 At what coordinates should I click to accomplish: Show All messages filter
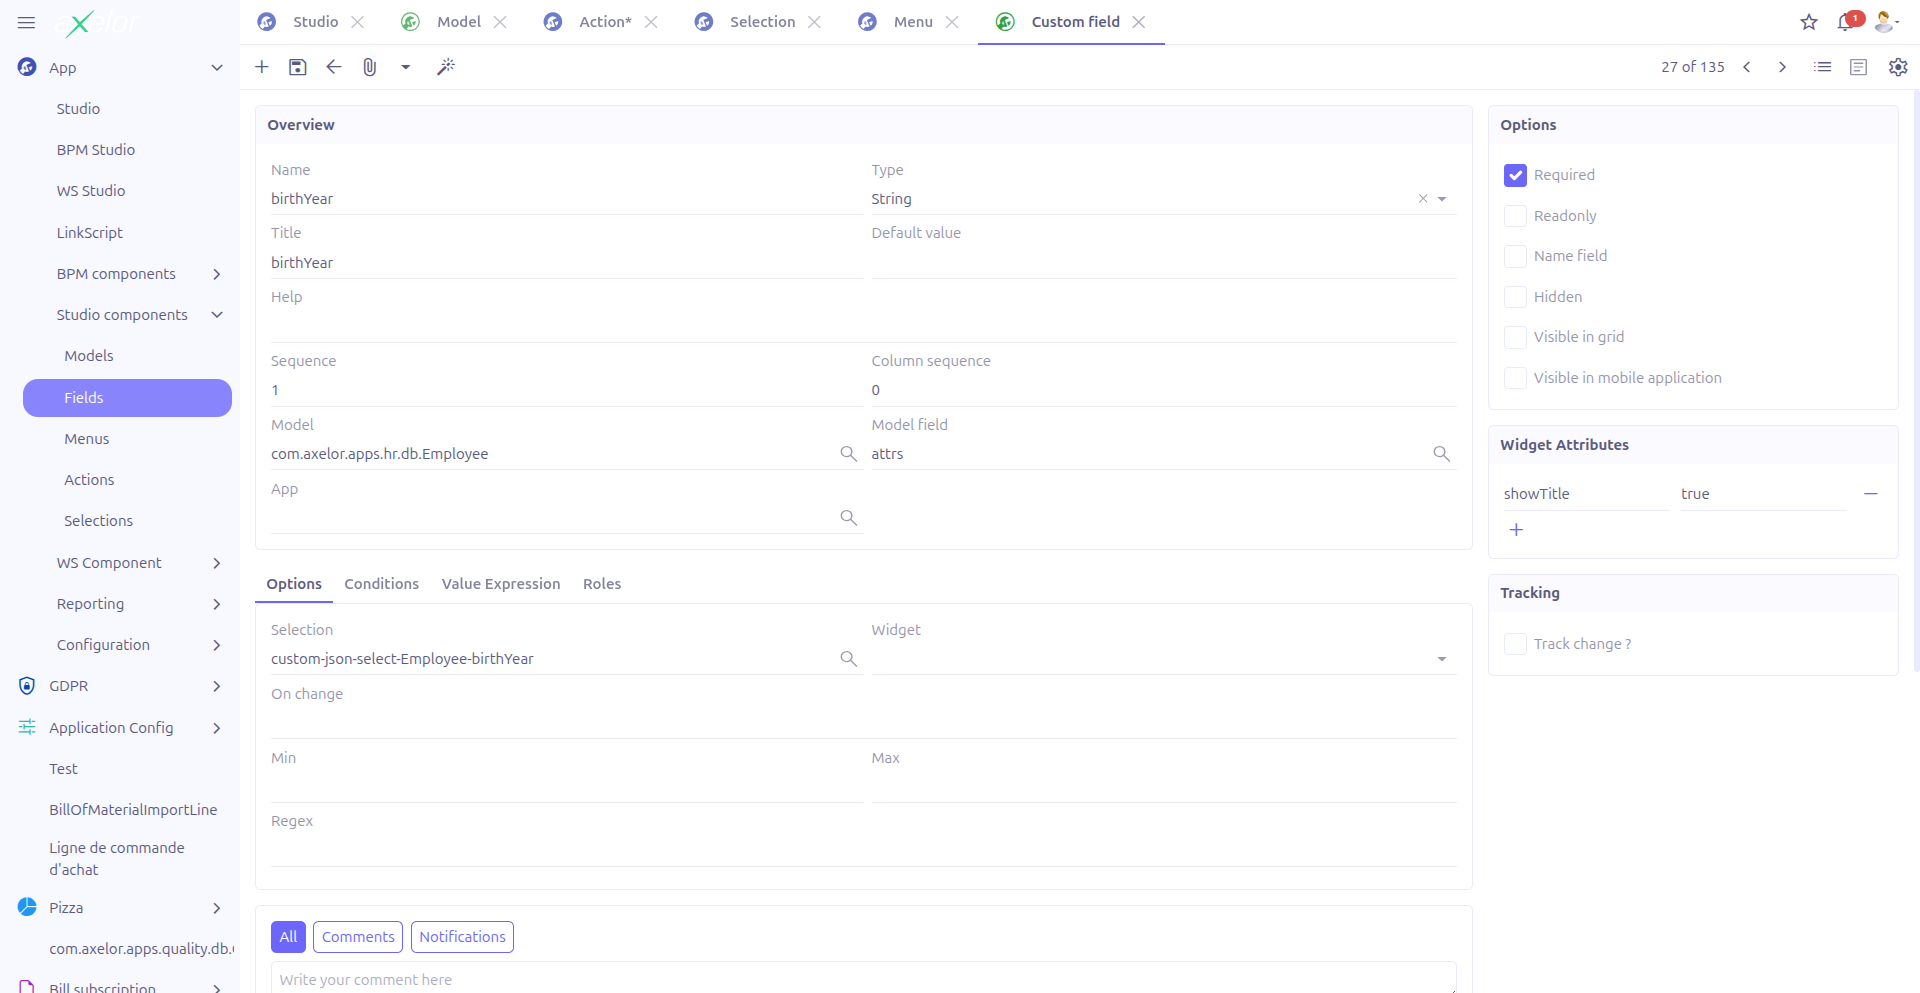(x=288, y=937)
